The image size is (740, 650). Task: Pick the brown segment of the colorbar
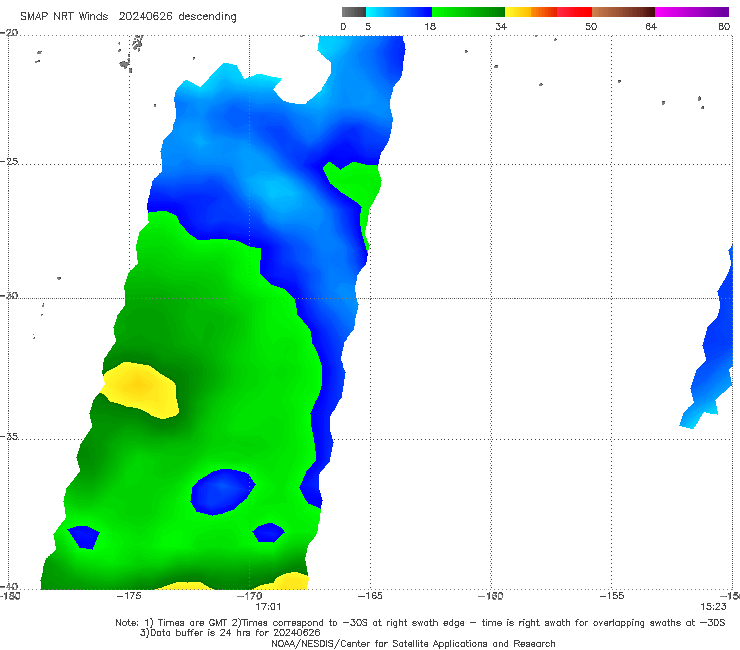(623, 12)
